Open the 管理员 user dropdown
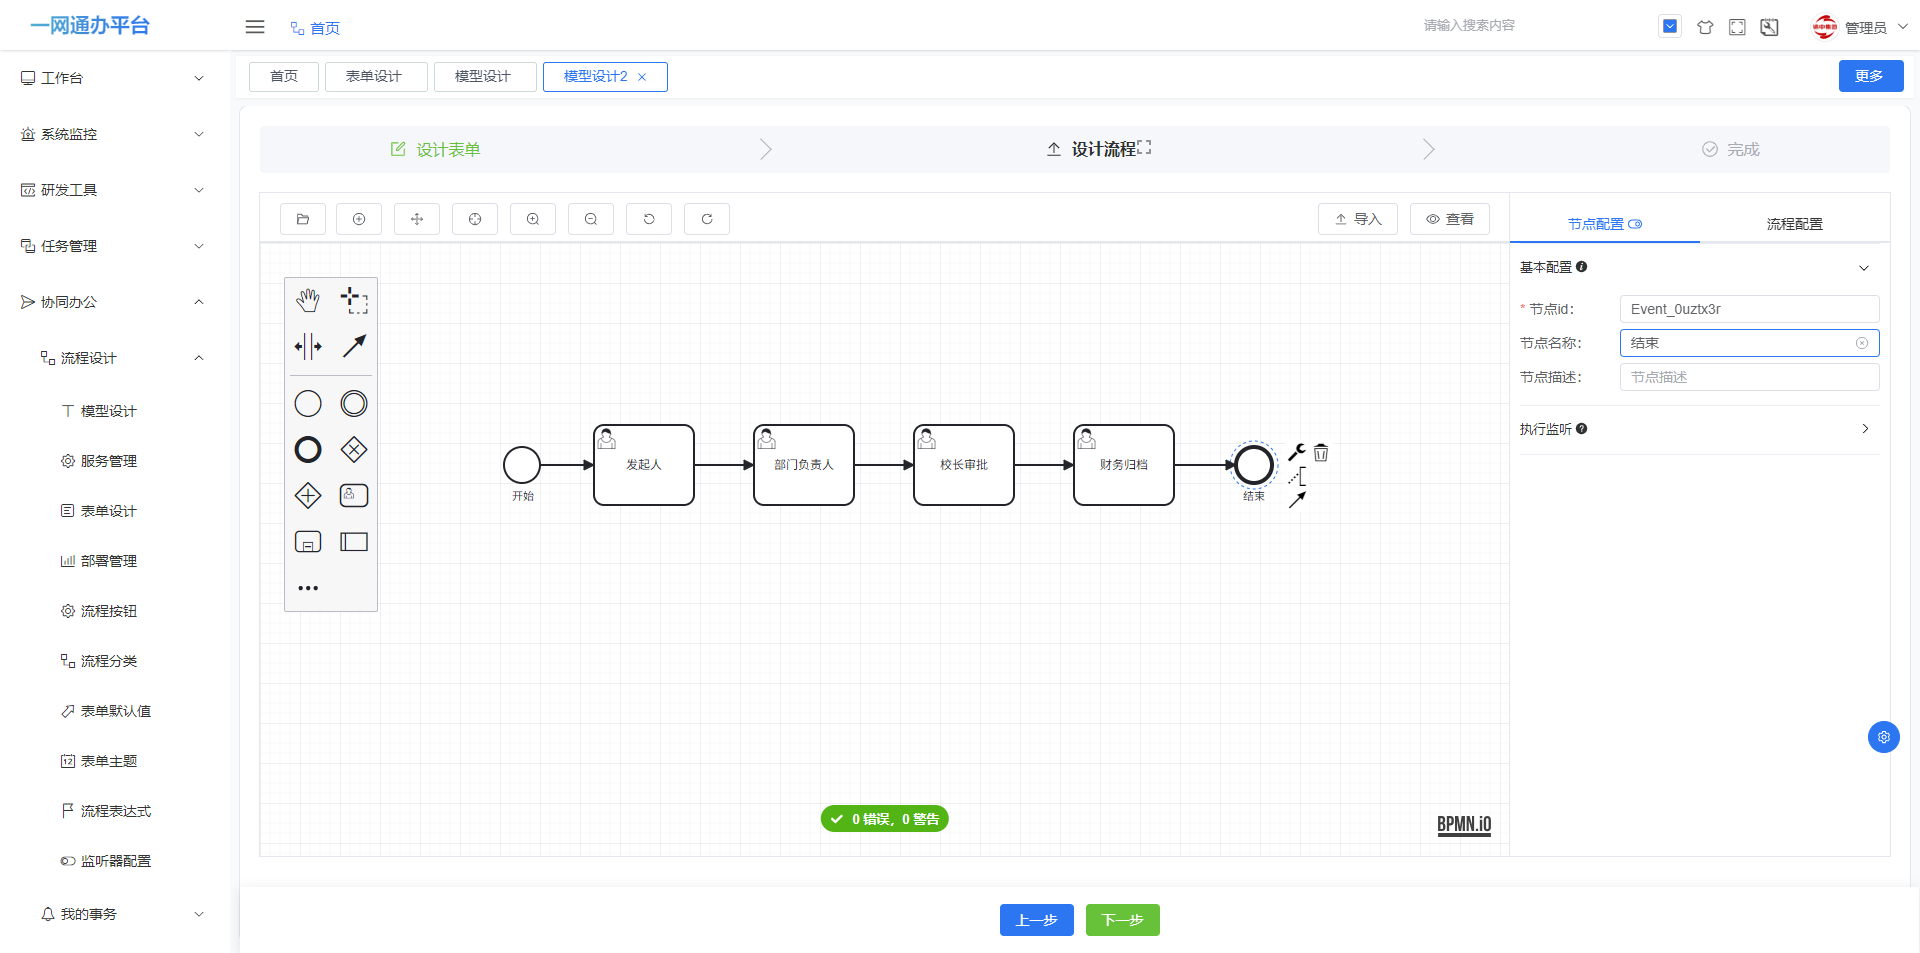 [x=1861, y=27]
